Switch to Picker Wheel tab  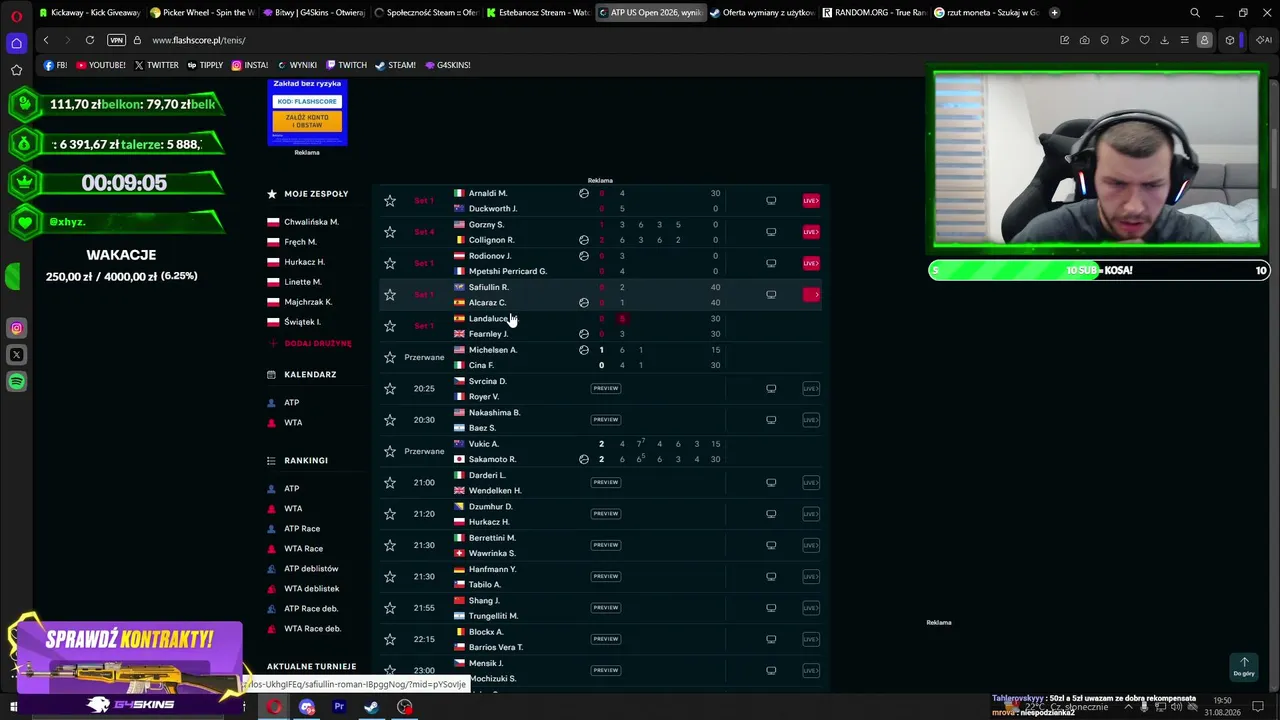pyautogui.click(x=203, y=13)
